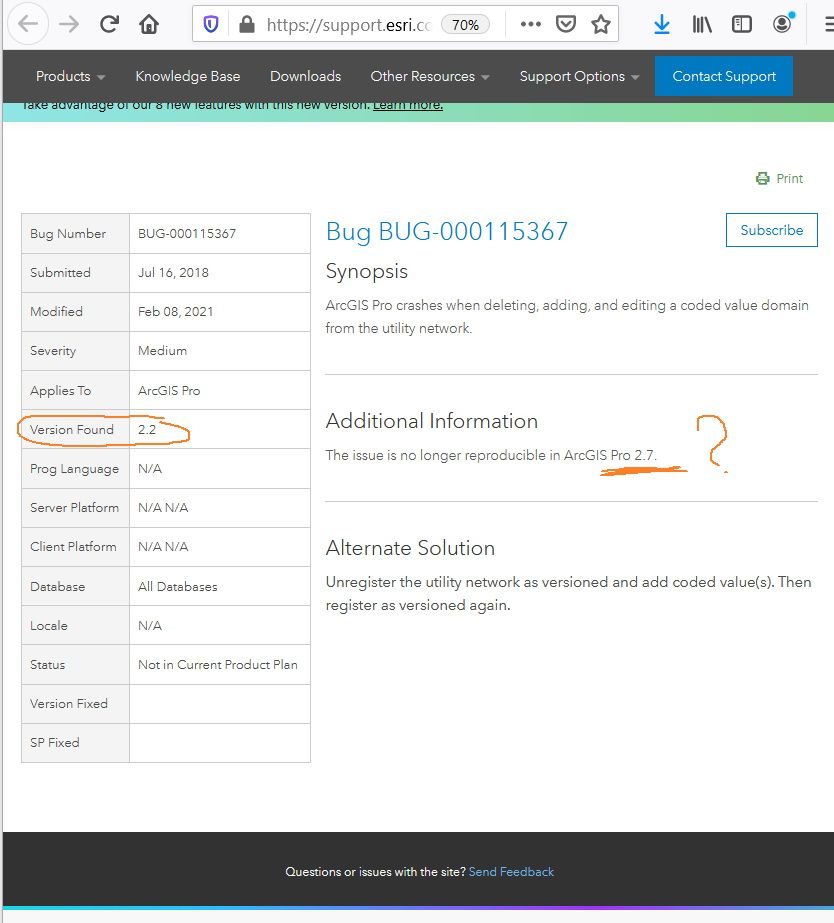Select Not in Current Product Plan status
Viewport: 834px width, 923px height.
point(218,665)
